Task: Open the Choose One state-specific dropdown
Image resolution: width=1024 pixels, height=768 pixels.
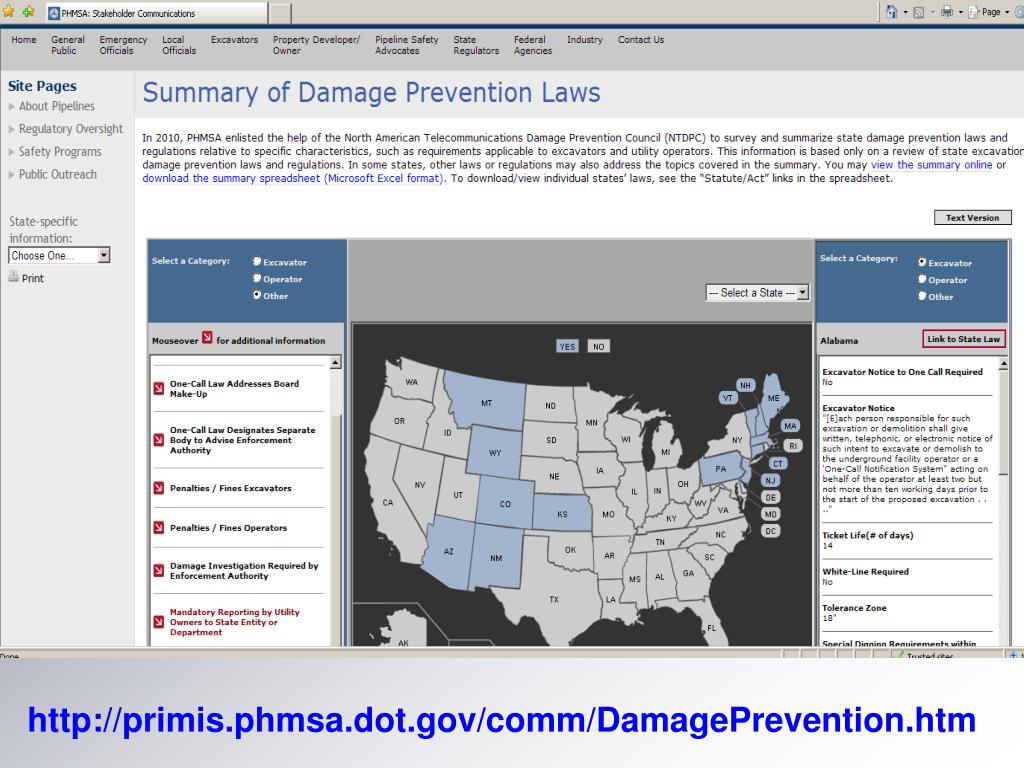Action: point(59,255)
